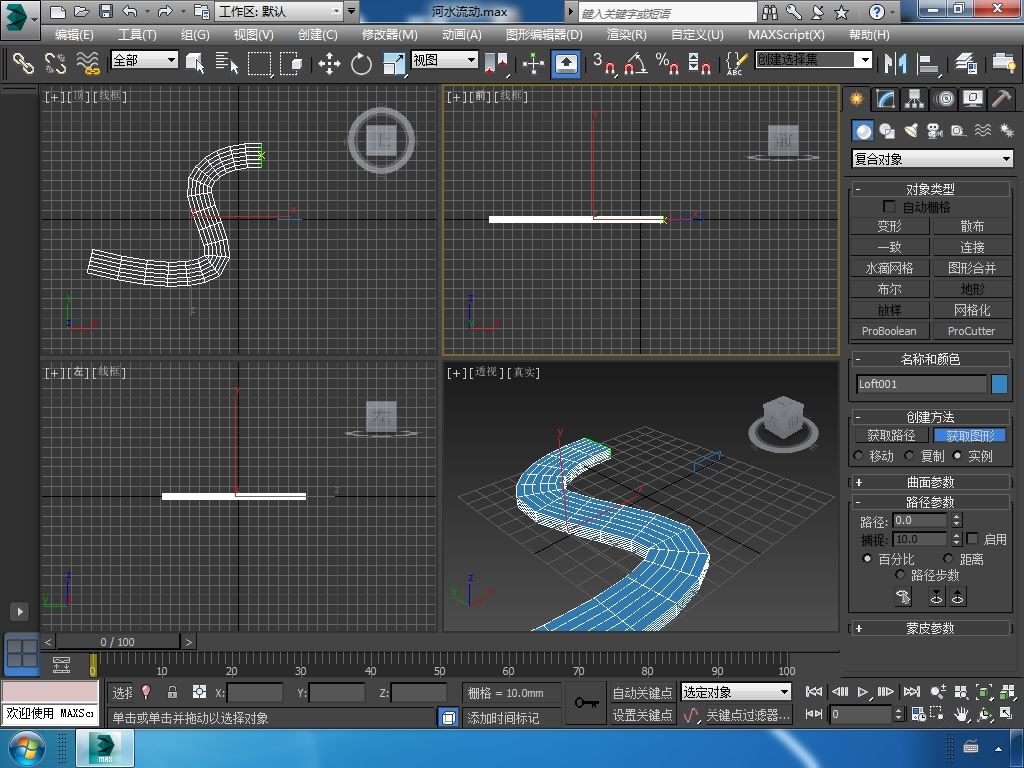Select the Lights category icon

point(911,131)
